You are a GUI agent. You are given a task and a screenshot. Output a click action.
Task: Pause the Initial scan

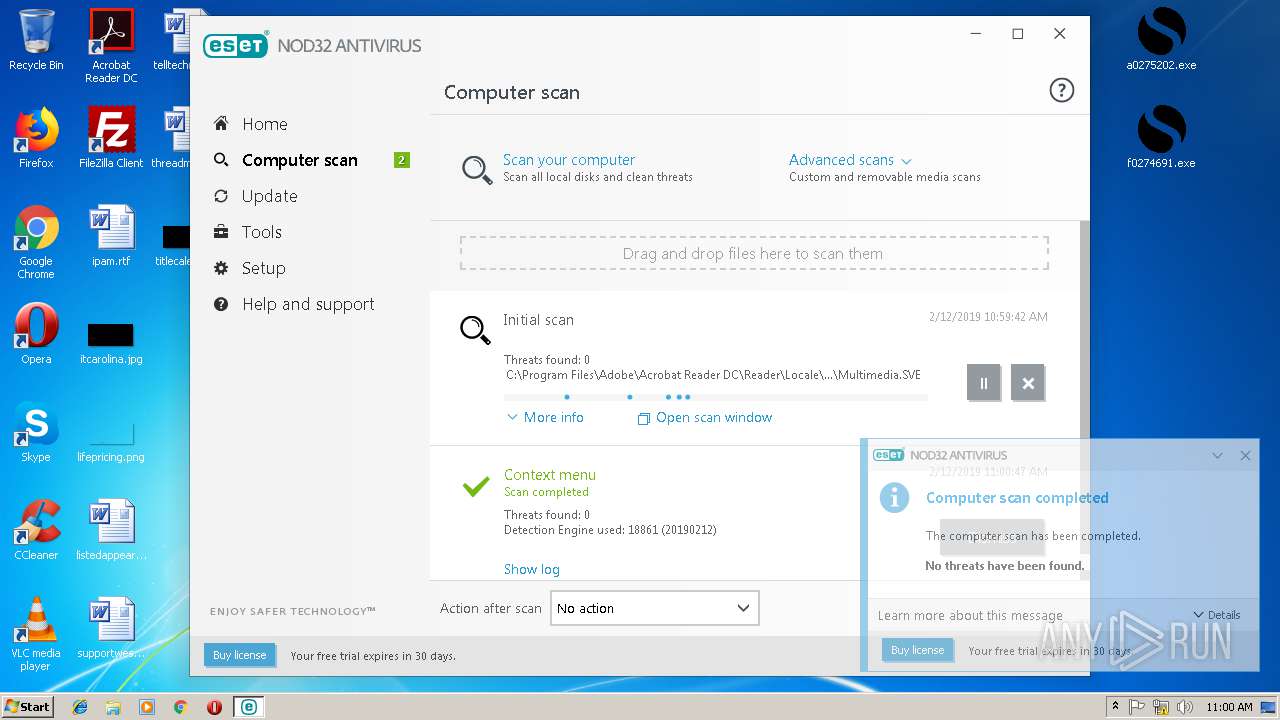[983, 382]
